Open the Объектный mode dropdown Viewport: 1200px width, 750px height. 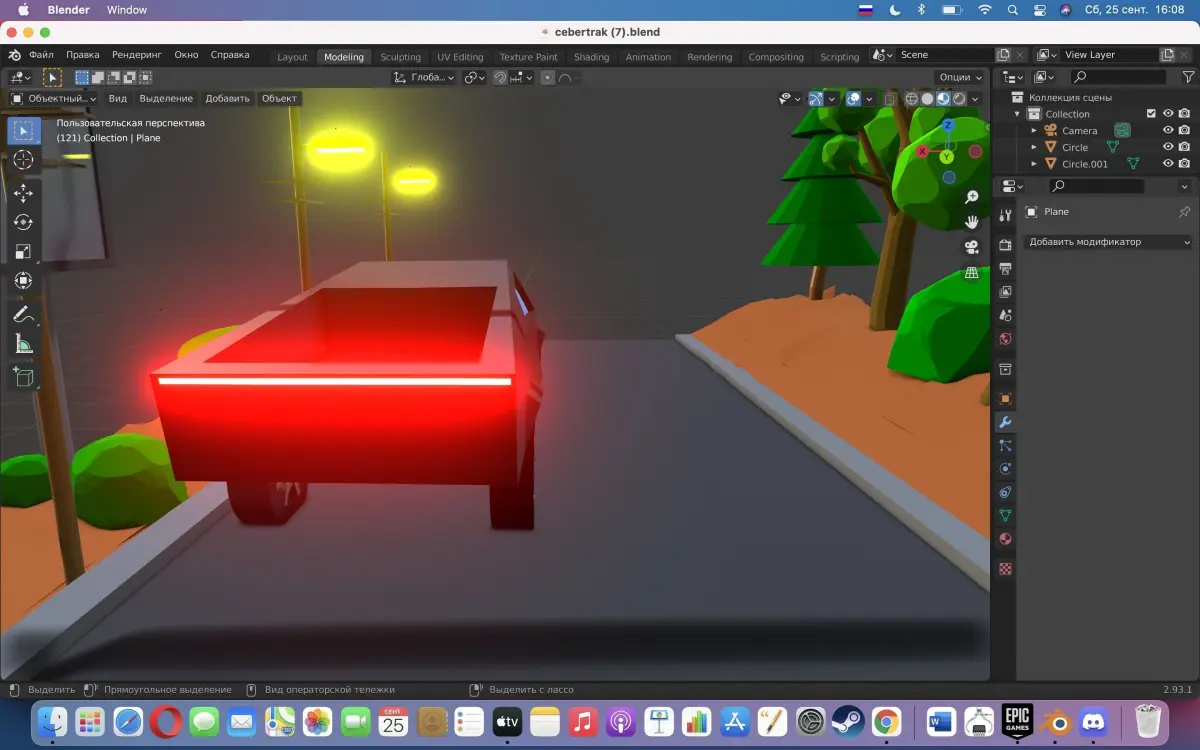tap(54, 98)
